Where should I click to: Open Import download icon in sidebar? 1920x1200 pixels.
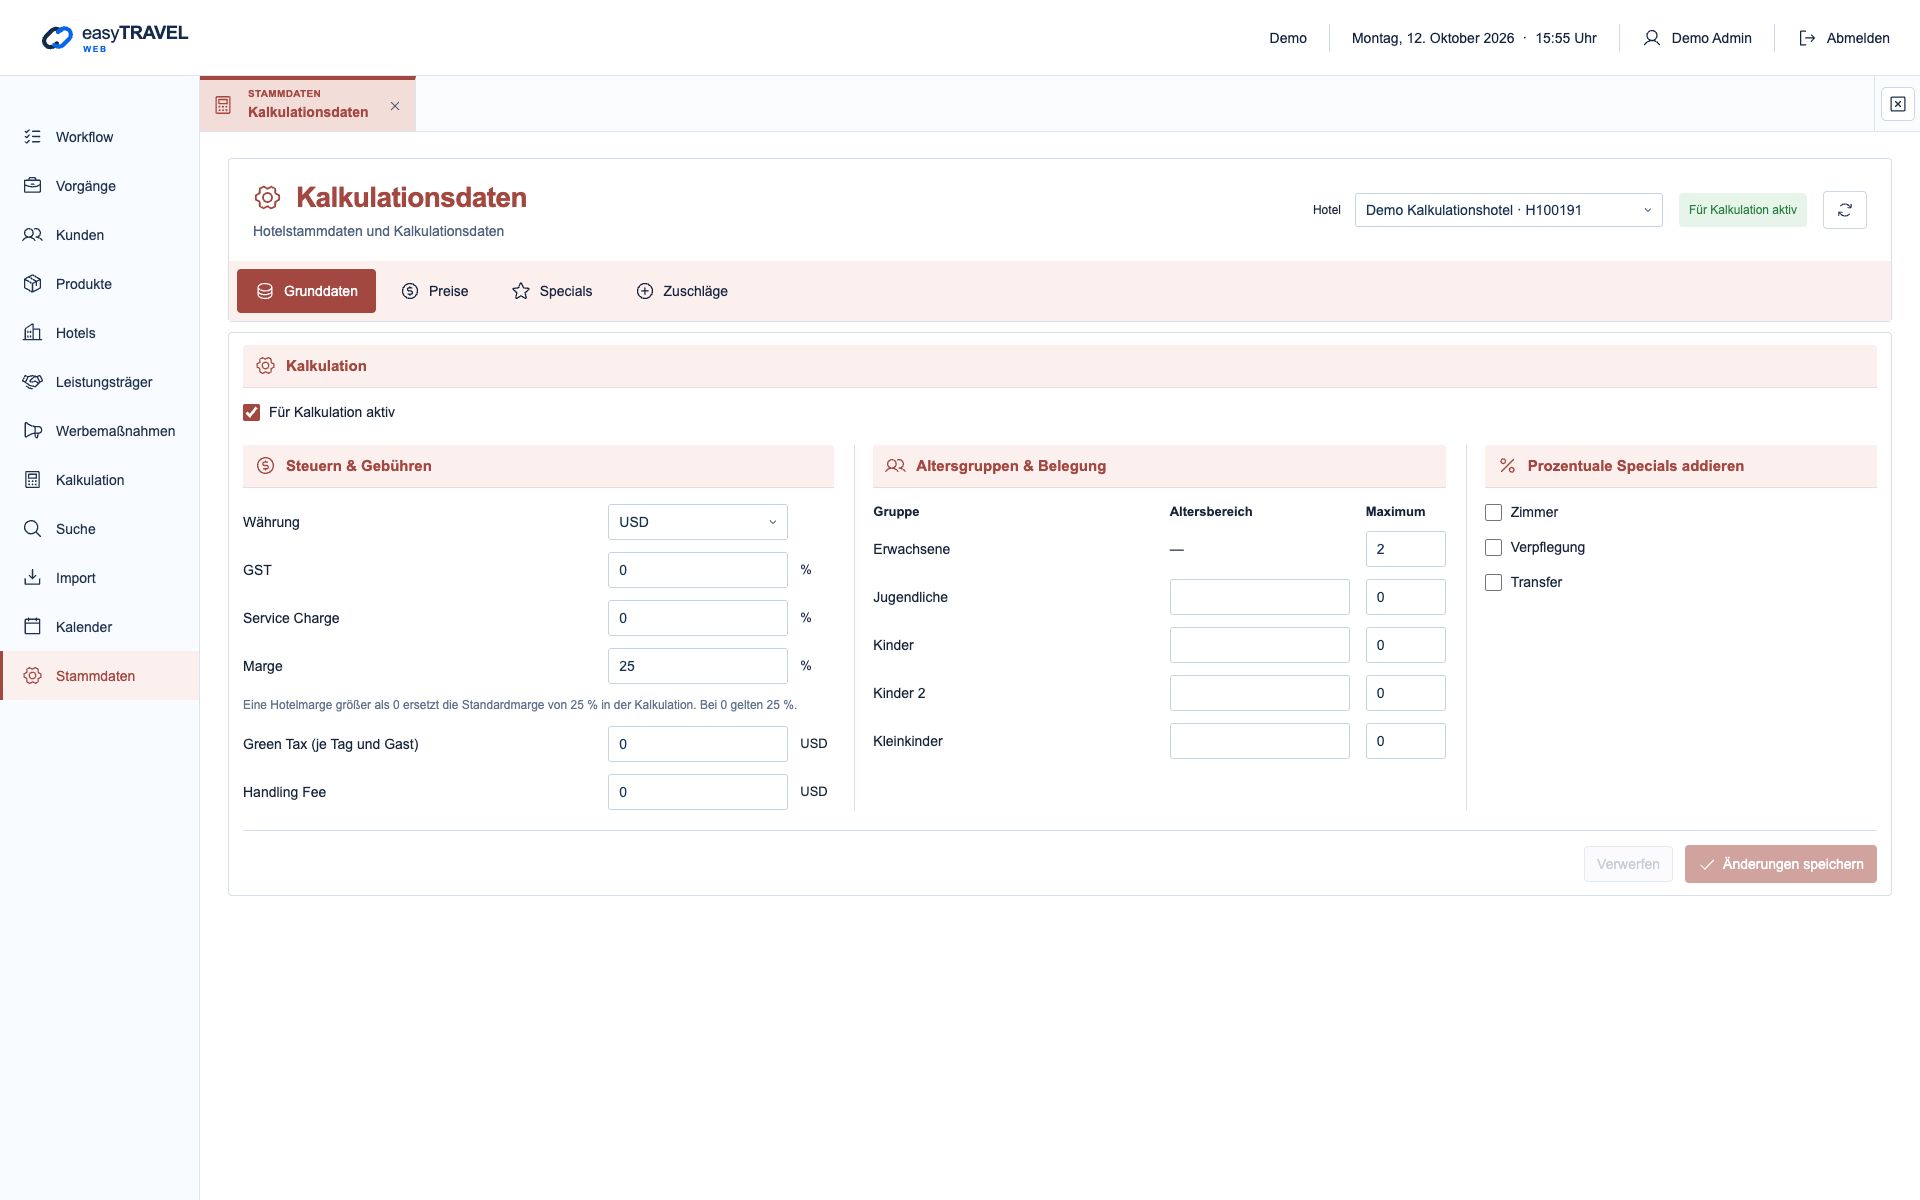tap(32, 578)
